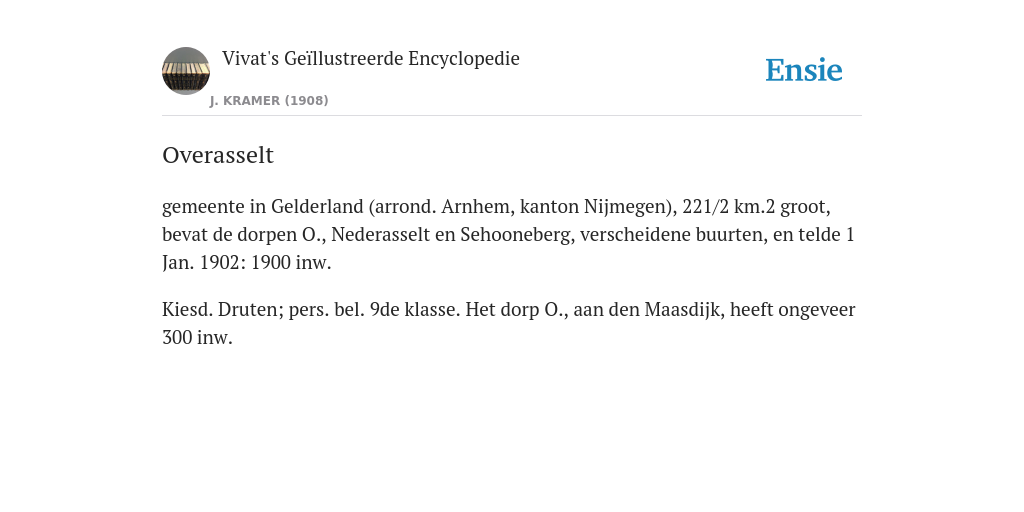Click the text '221/2 km.2 groot'
This screenshot has width=1024, height=512.
click(754, 207)
